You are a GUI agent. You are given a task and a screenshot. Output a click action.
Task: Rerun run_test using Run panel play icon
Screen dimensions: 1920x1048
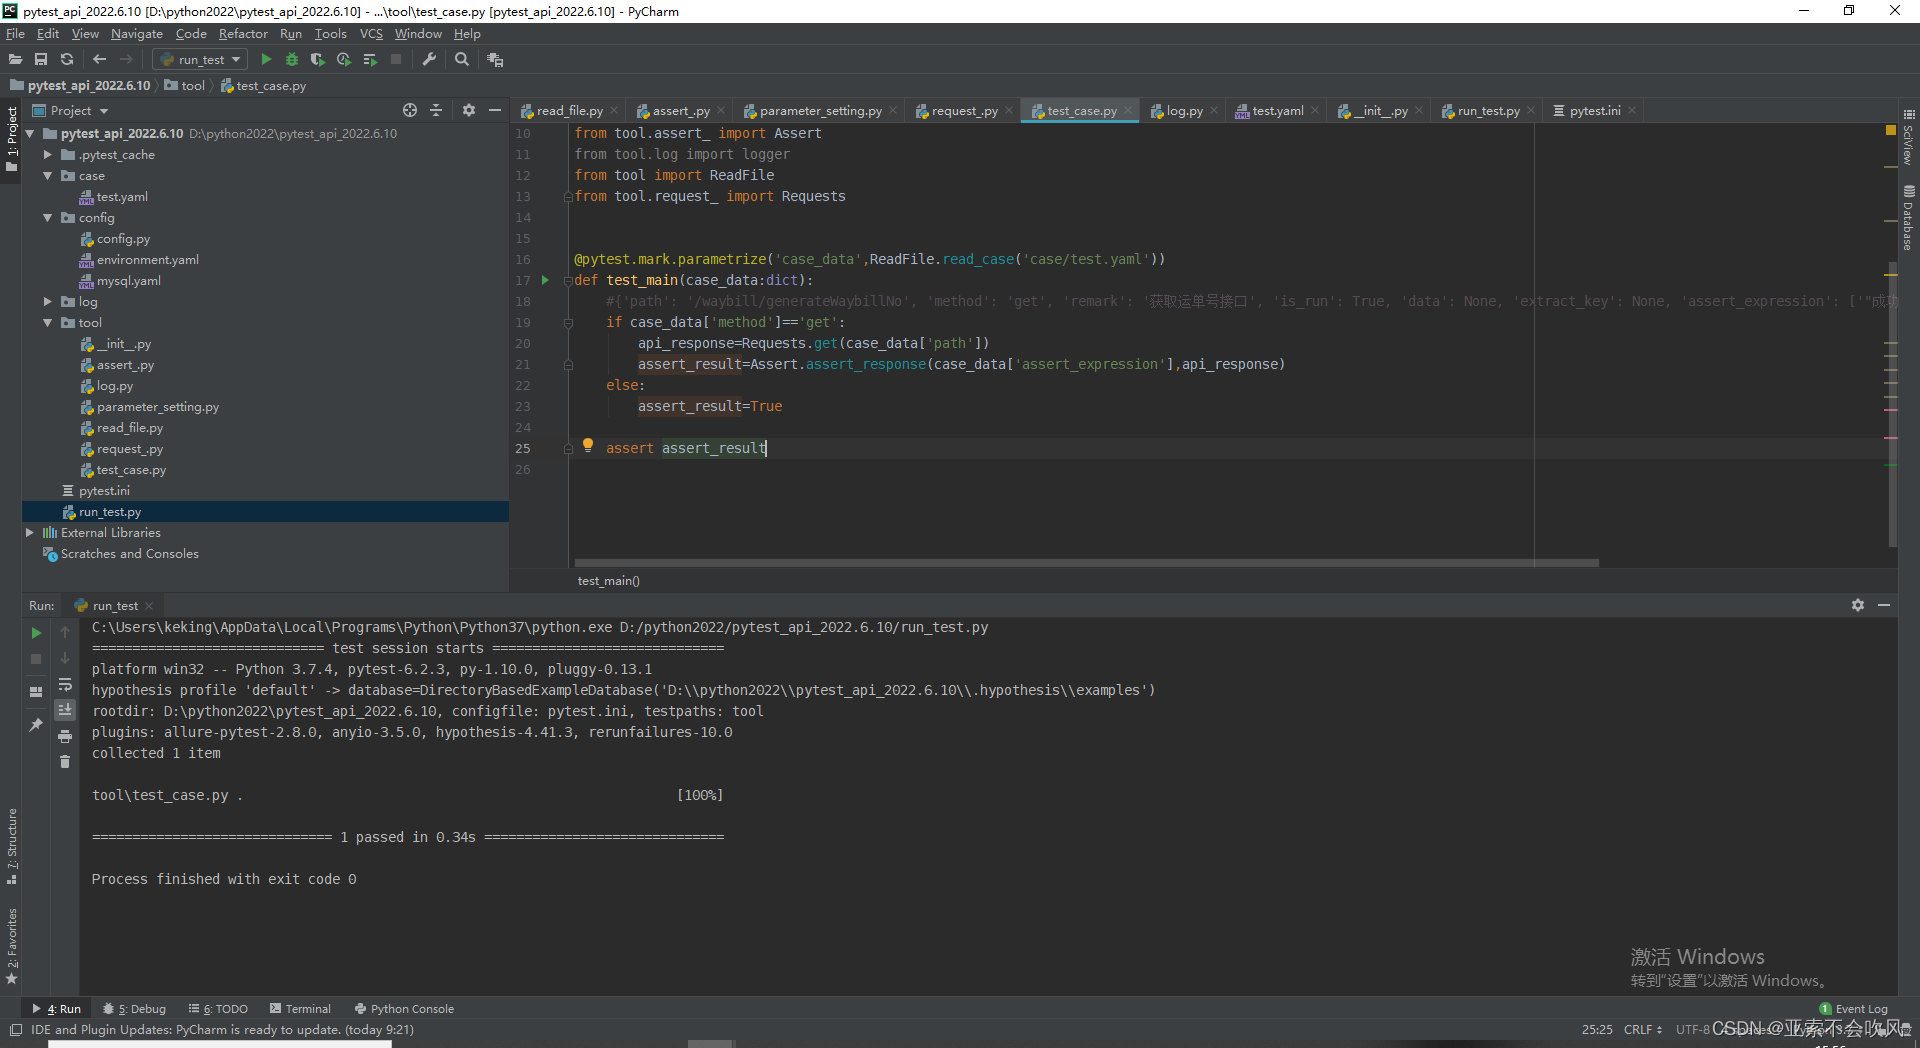tap(36, 633)
